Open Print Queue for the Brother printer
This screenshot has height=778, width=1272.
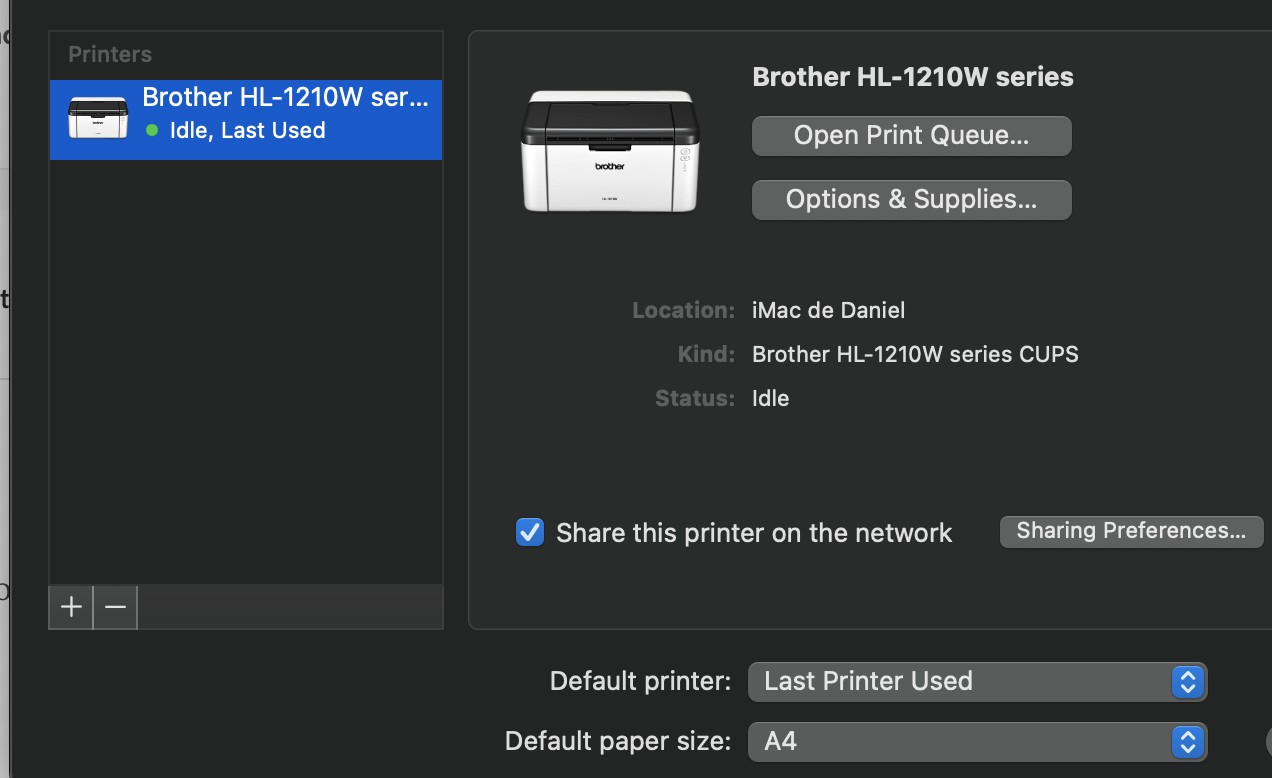[x=910, y=135]
